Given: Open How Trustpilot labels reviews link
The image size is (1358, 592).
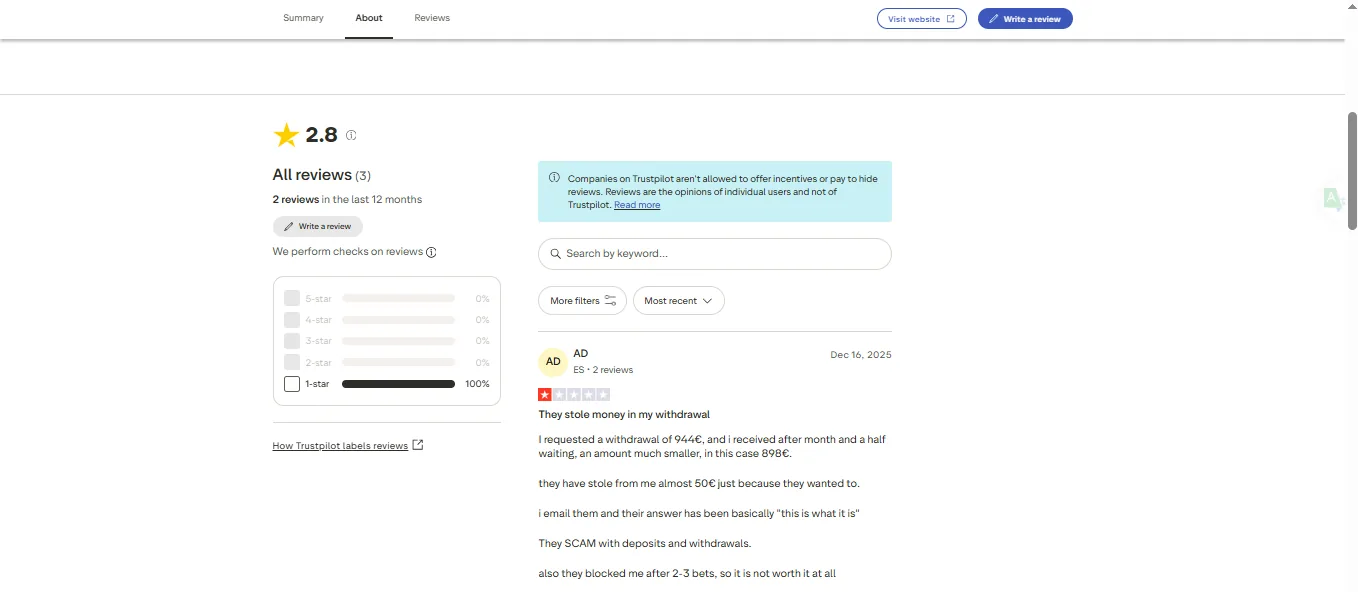Looking at the screenshot, I should click(x=340, y=446).
